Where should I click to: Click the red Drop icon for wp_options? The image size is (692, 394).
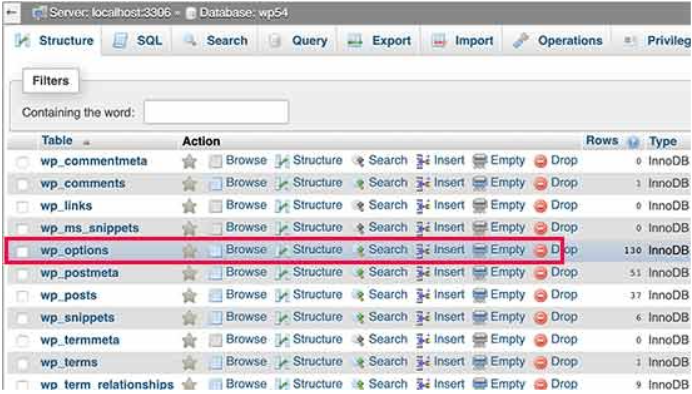click(540, 251)
